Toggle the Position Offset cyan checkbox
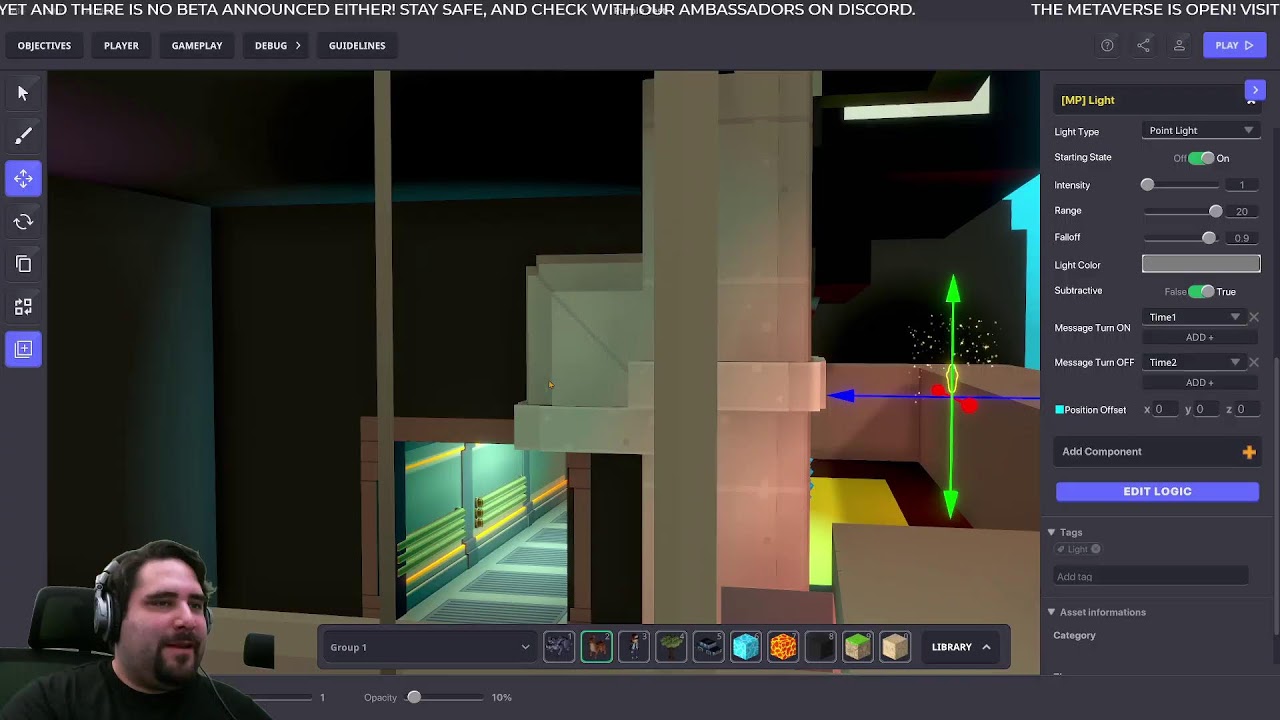 click(1059, 410)
